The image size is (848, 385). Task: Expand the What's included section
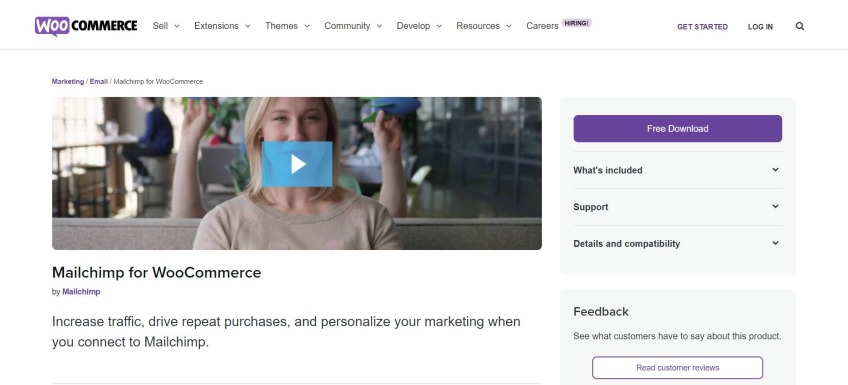click(678, 170)
